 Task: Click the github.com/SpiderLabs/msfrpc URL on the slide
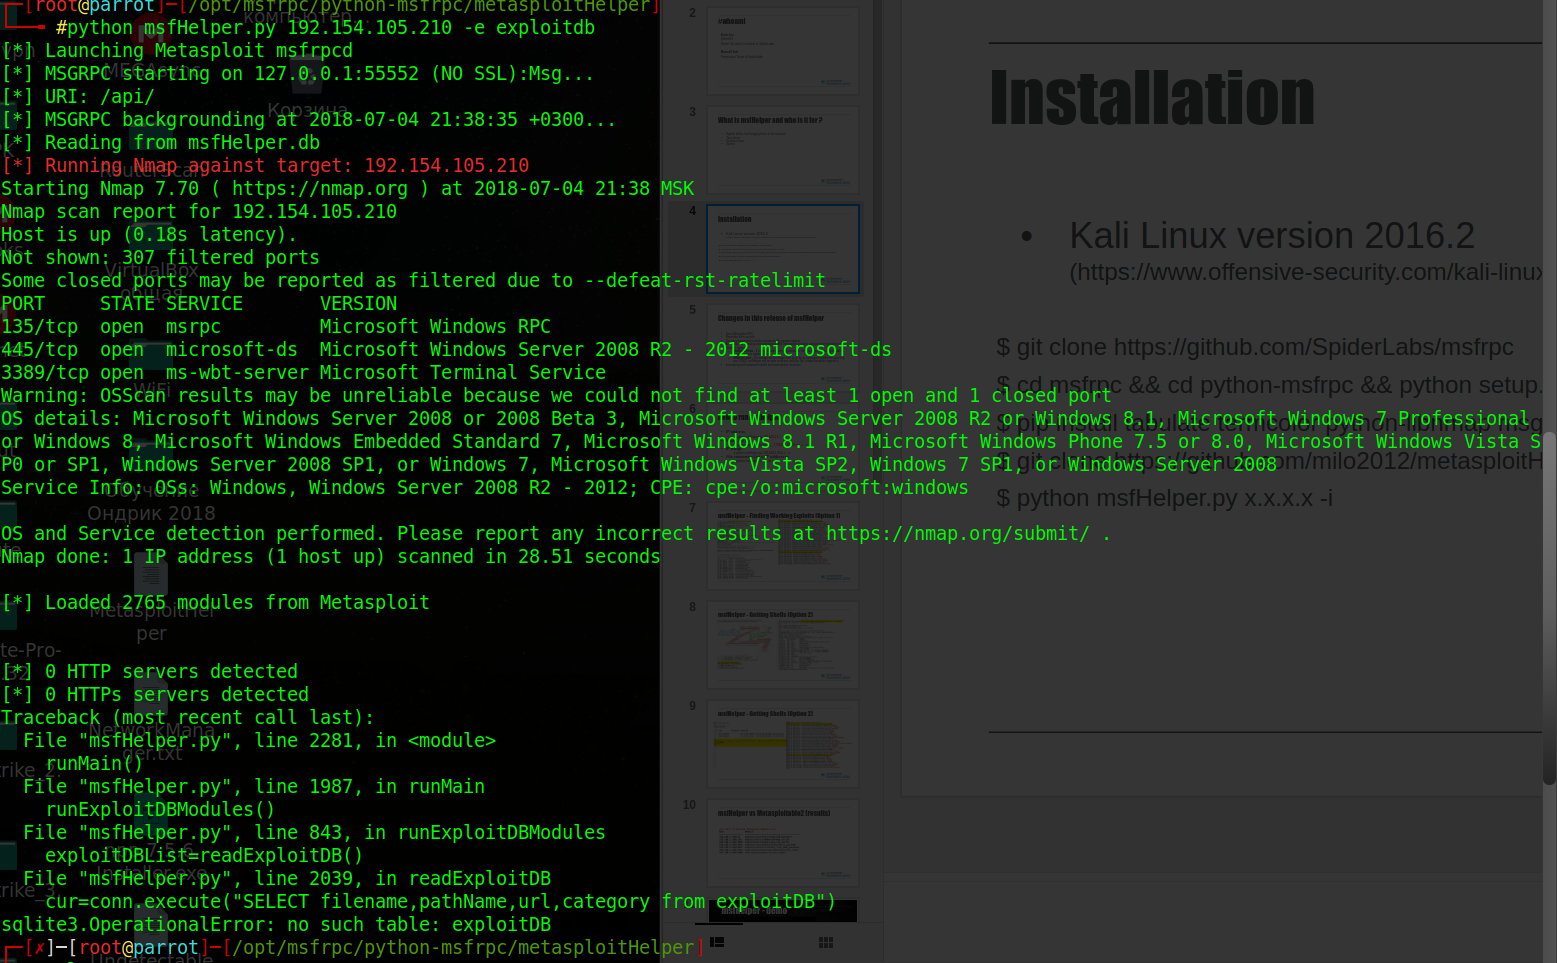[1314, 347]
